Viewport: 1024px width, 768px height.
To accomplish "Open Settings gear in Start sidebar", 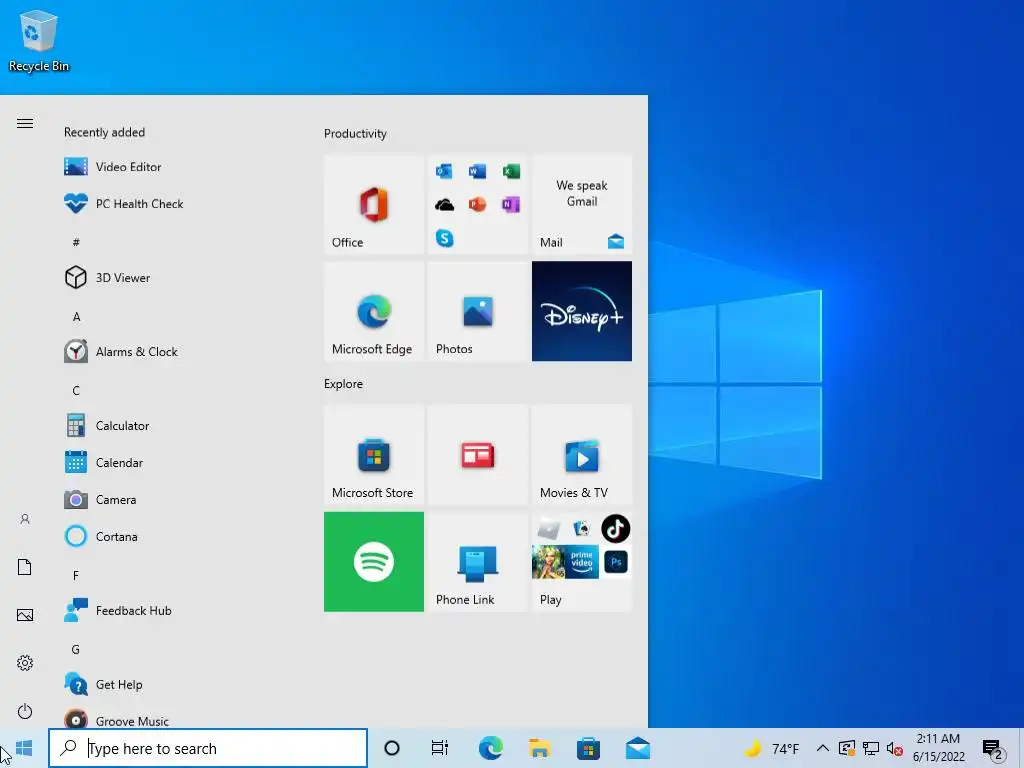I will pyautogui.click(x=25, y=663).
